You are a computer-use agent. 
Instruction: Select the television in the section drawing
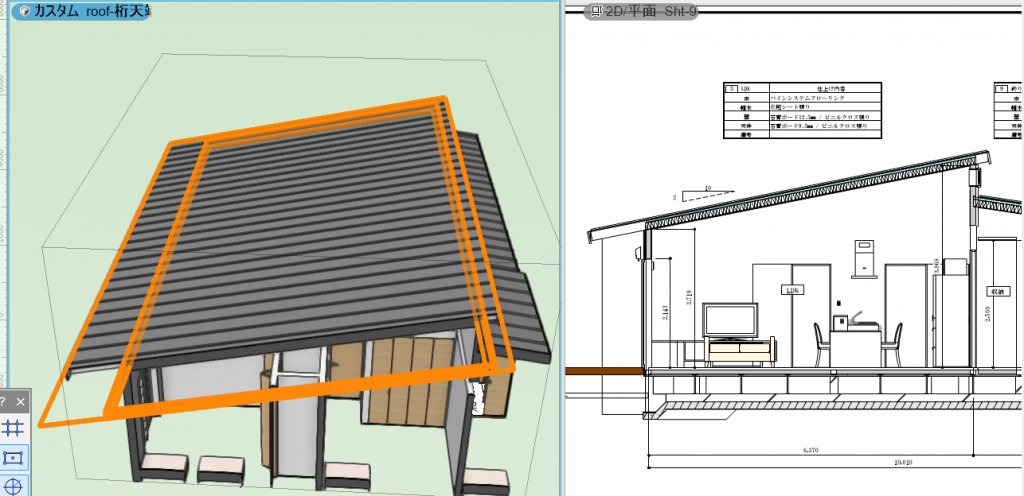(x=730, y=320)
